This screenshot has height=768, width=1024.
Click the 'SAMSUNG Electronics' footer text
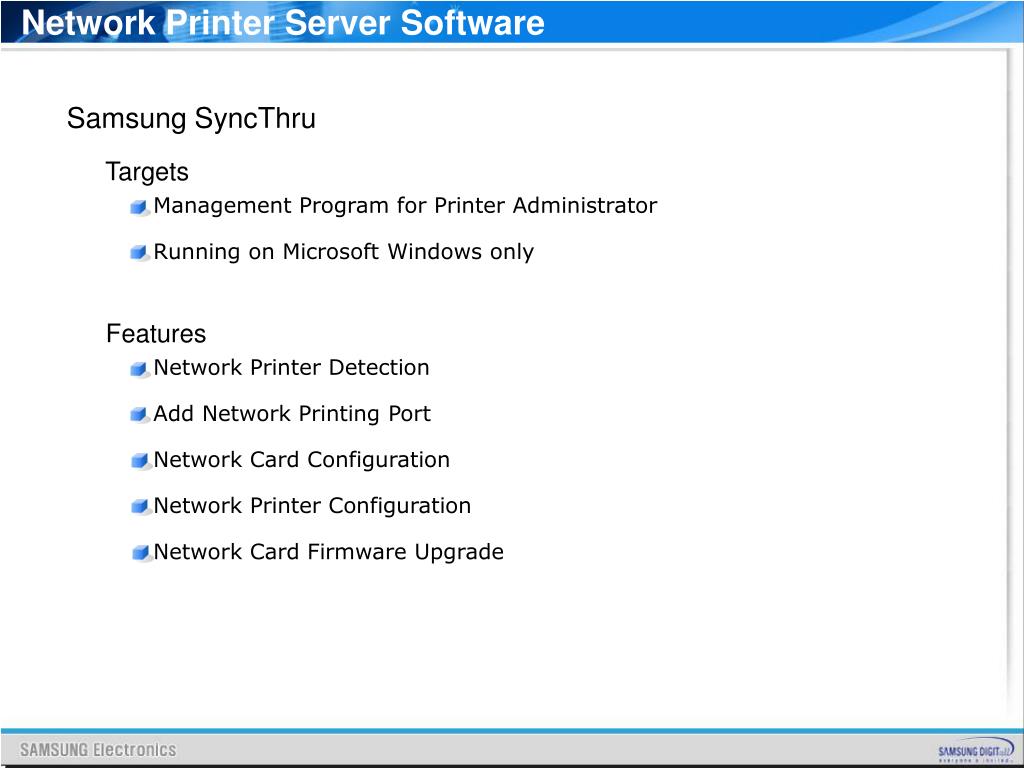pos(98,750)
